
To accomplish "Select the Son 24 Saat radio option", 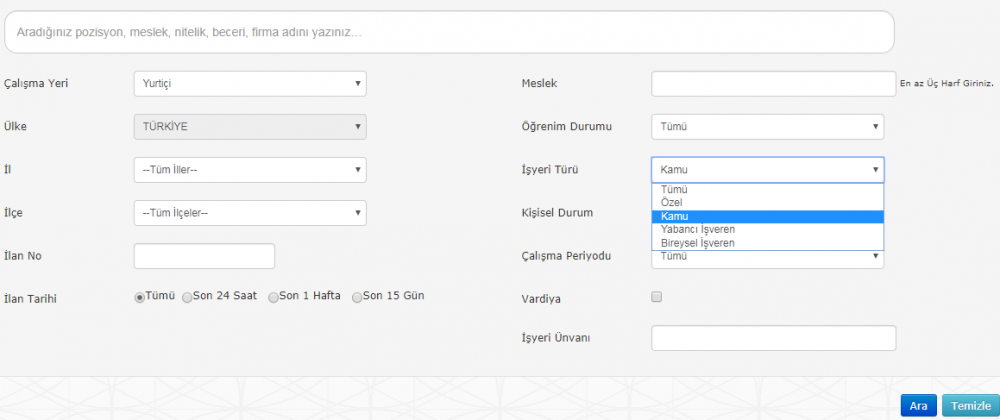I will [x=187, y=297].
